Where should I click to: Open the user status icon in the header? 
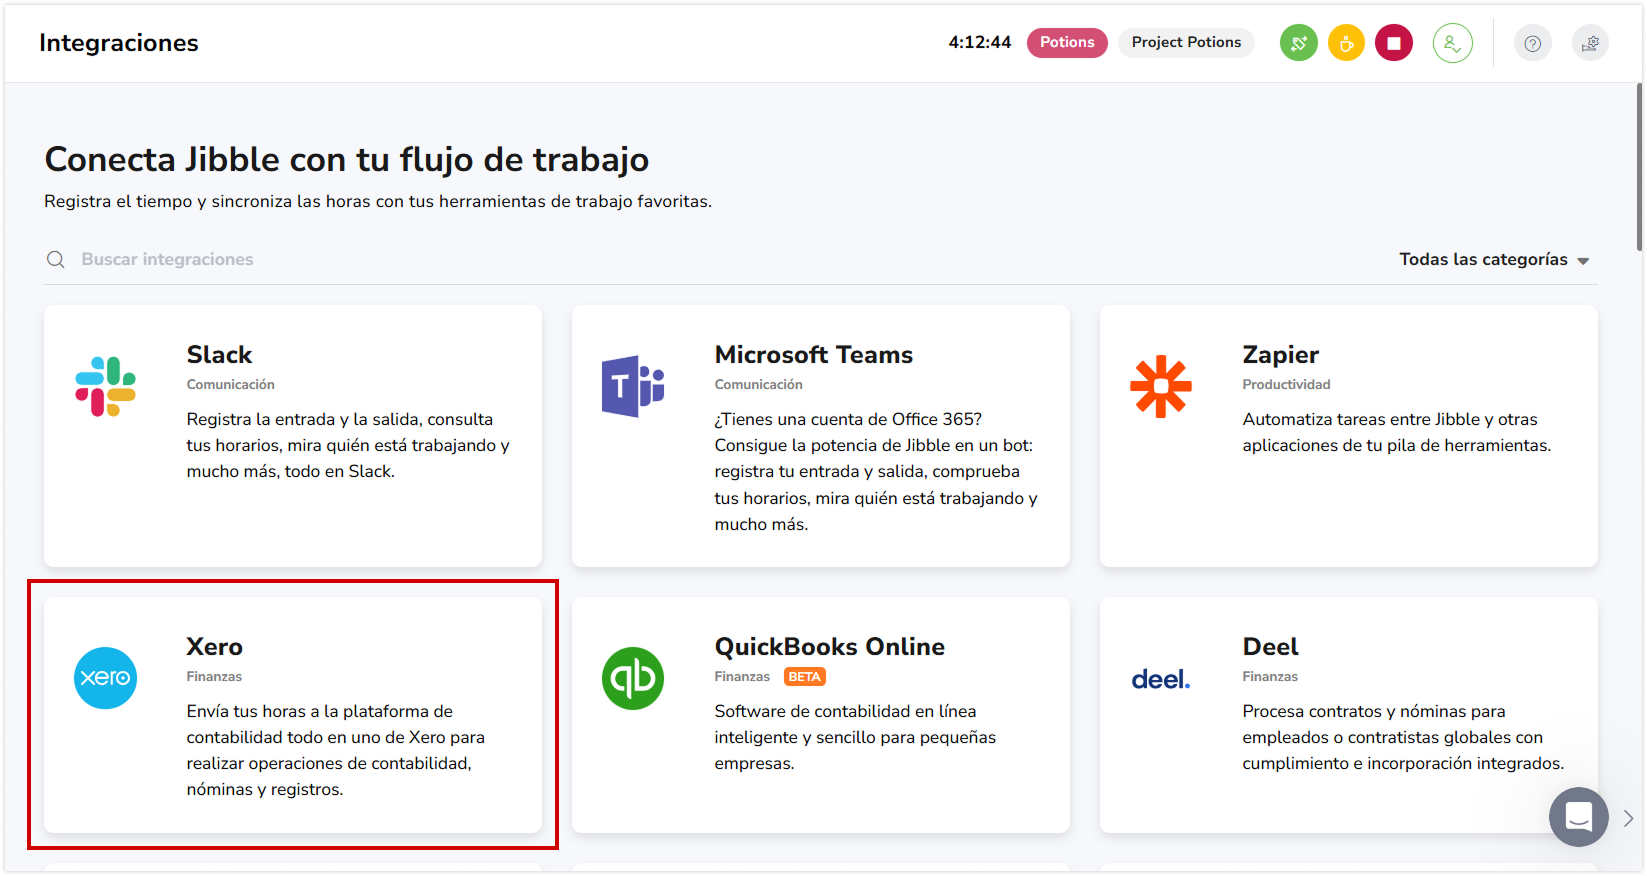pyautogui.click(x=1452, y=43)
